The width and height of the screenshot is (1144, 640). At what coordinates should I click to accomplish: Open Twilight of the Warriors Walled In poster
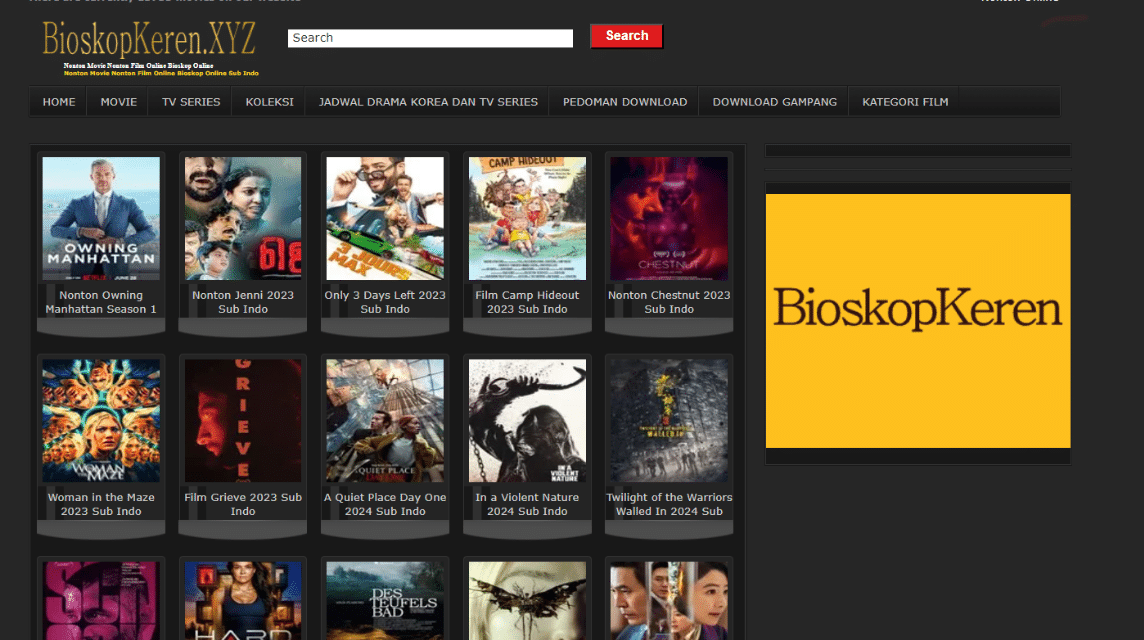click(x=669, y=420)
